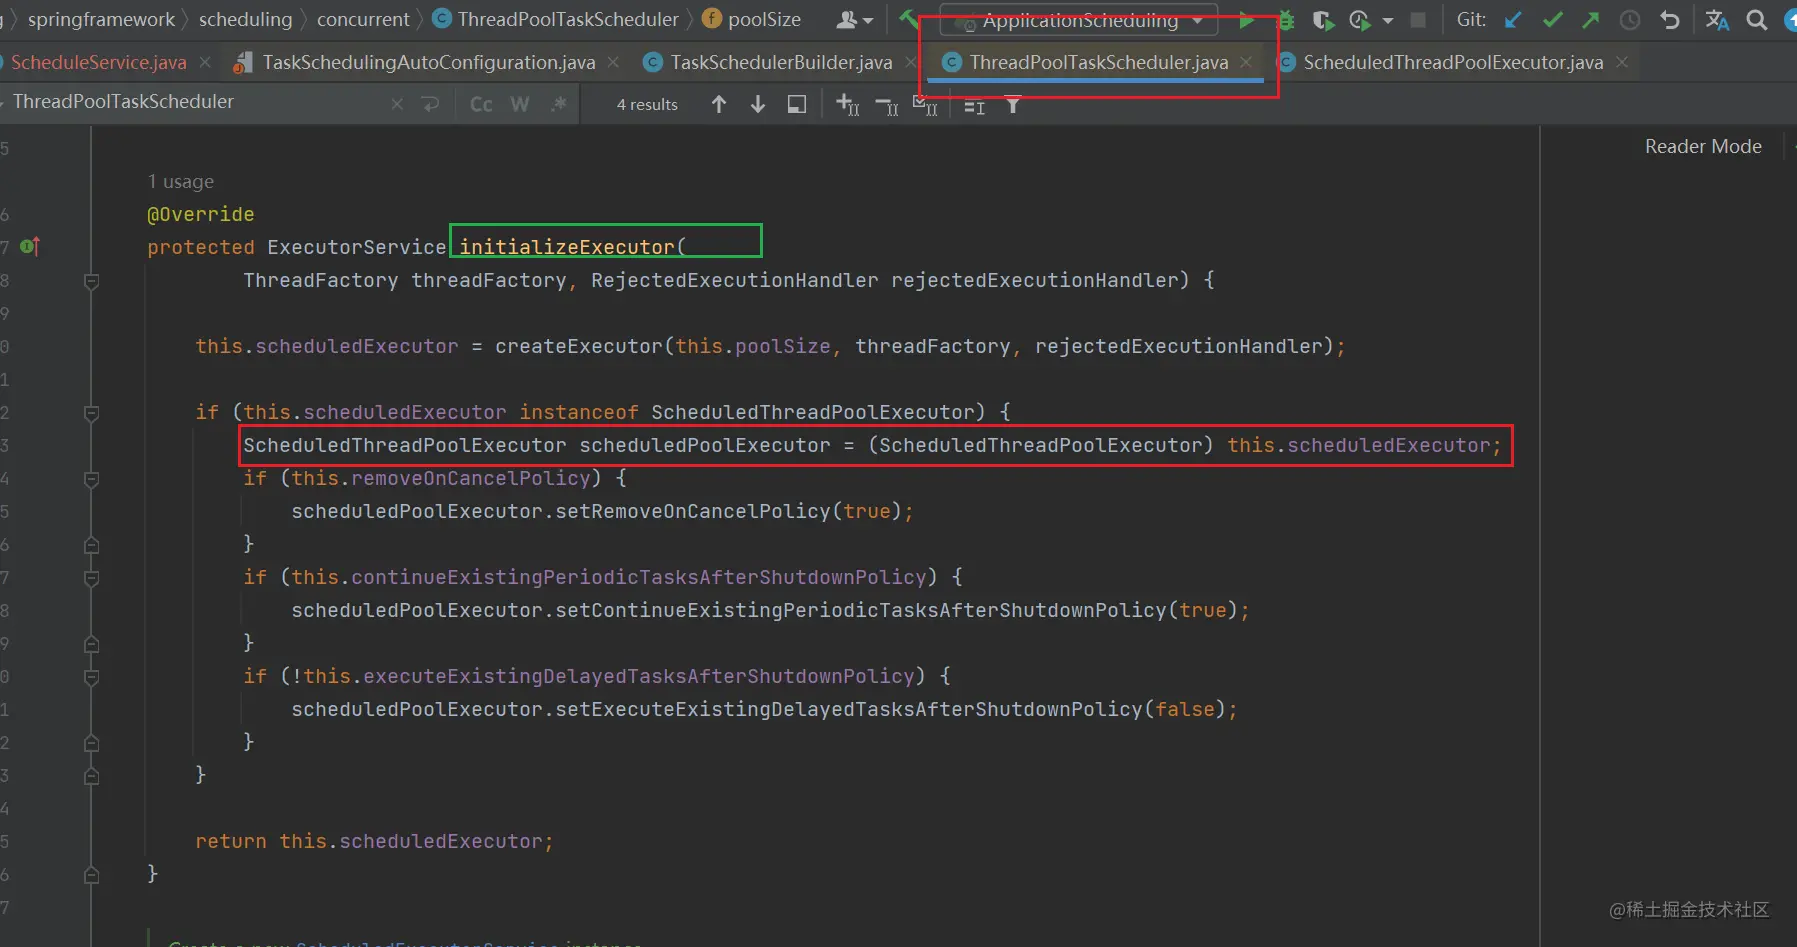
Task: Switch to TaskSchedulingAutoConfiguration.java tab
Action: [429, 62]
